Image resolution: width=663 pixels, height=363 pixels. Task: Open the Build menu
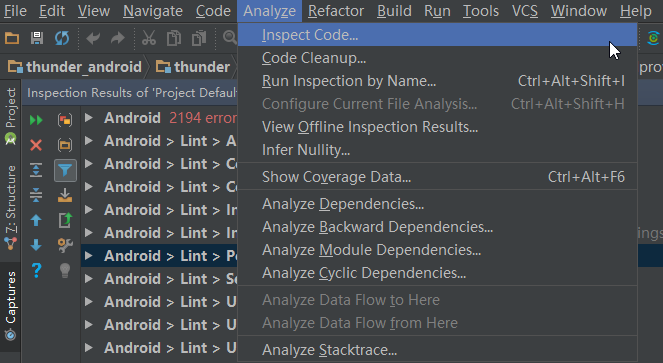[394, 11]
